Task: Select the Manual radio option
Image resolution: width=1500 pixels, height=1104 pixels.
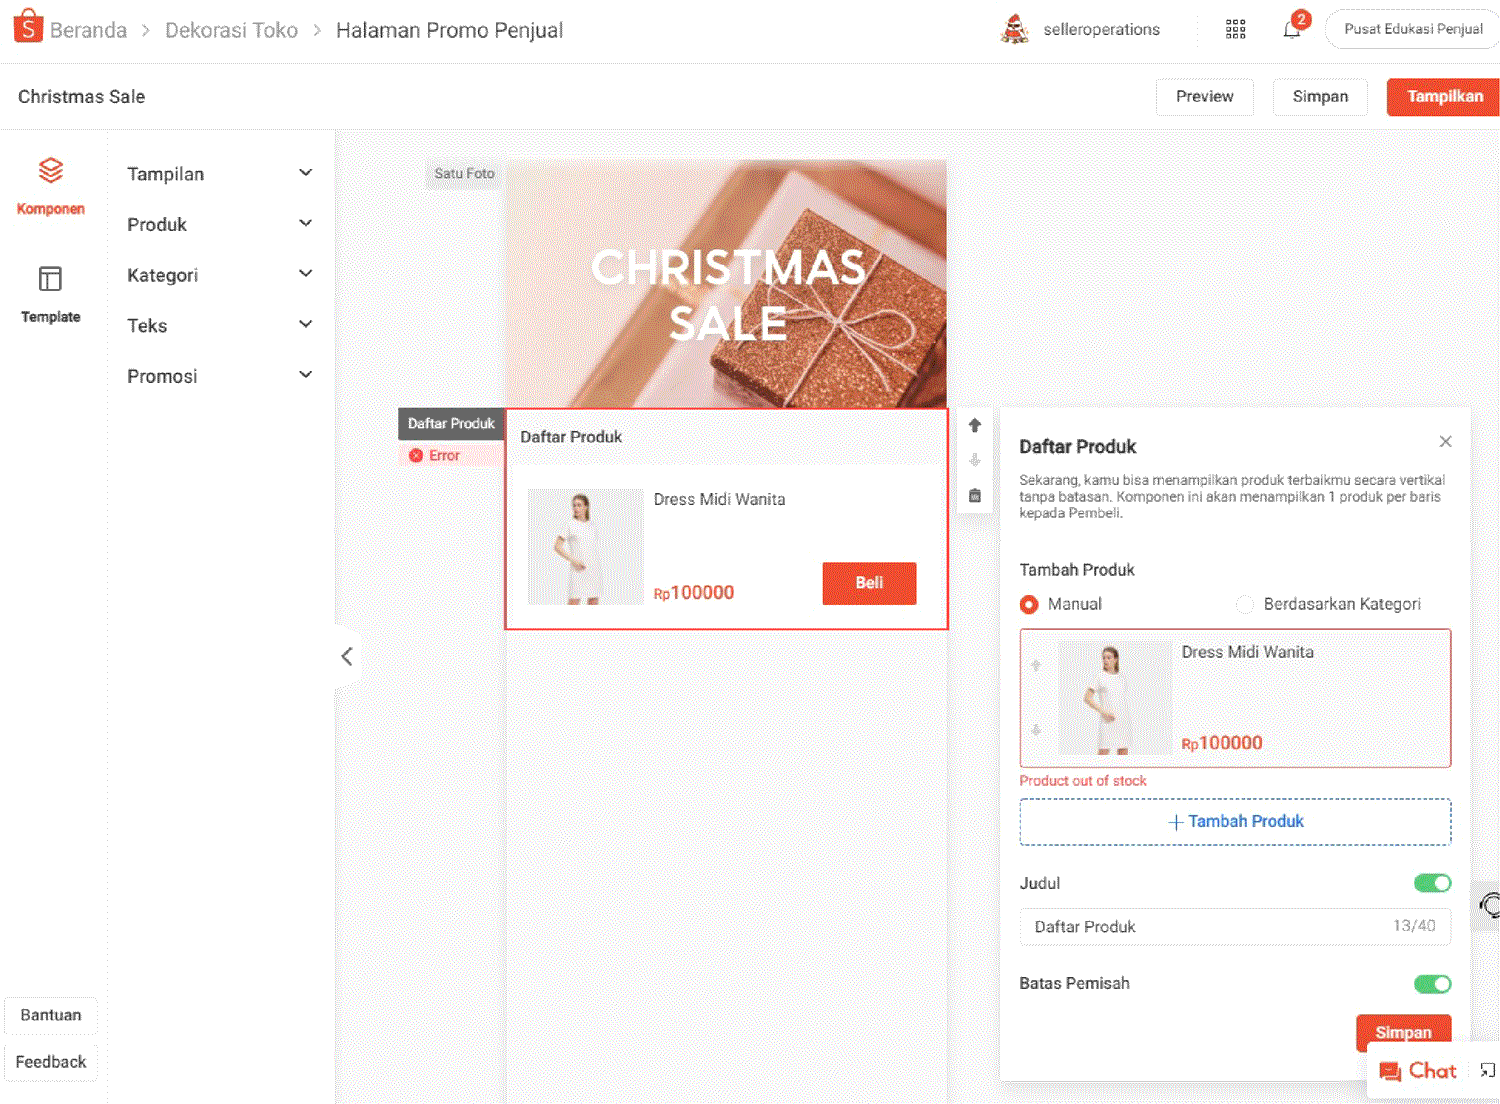Action: [1029, 604]
